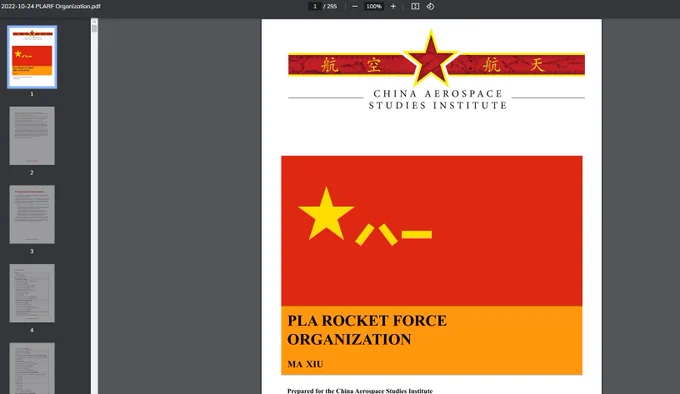Open the partially visible page 5 thumbnail

tap(32, 368)
